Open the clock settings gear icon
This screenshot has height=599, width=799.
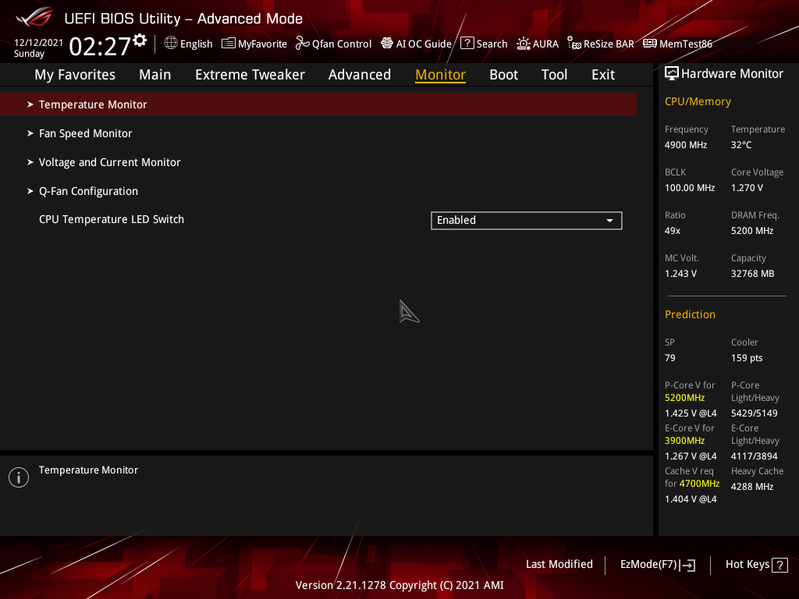[140, 40]
